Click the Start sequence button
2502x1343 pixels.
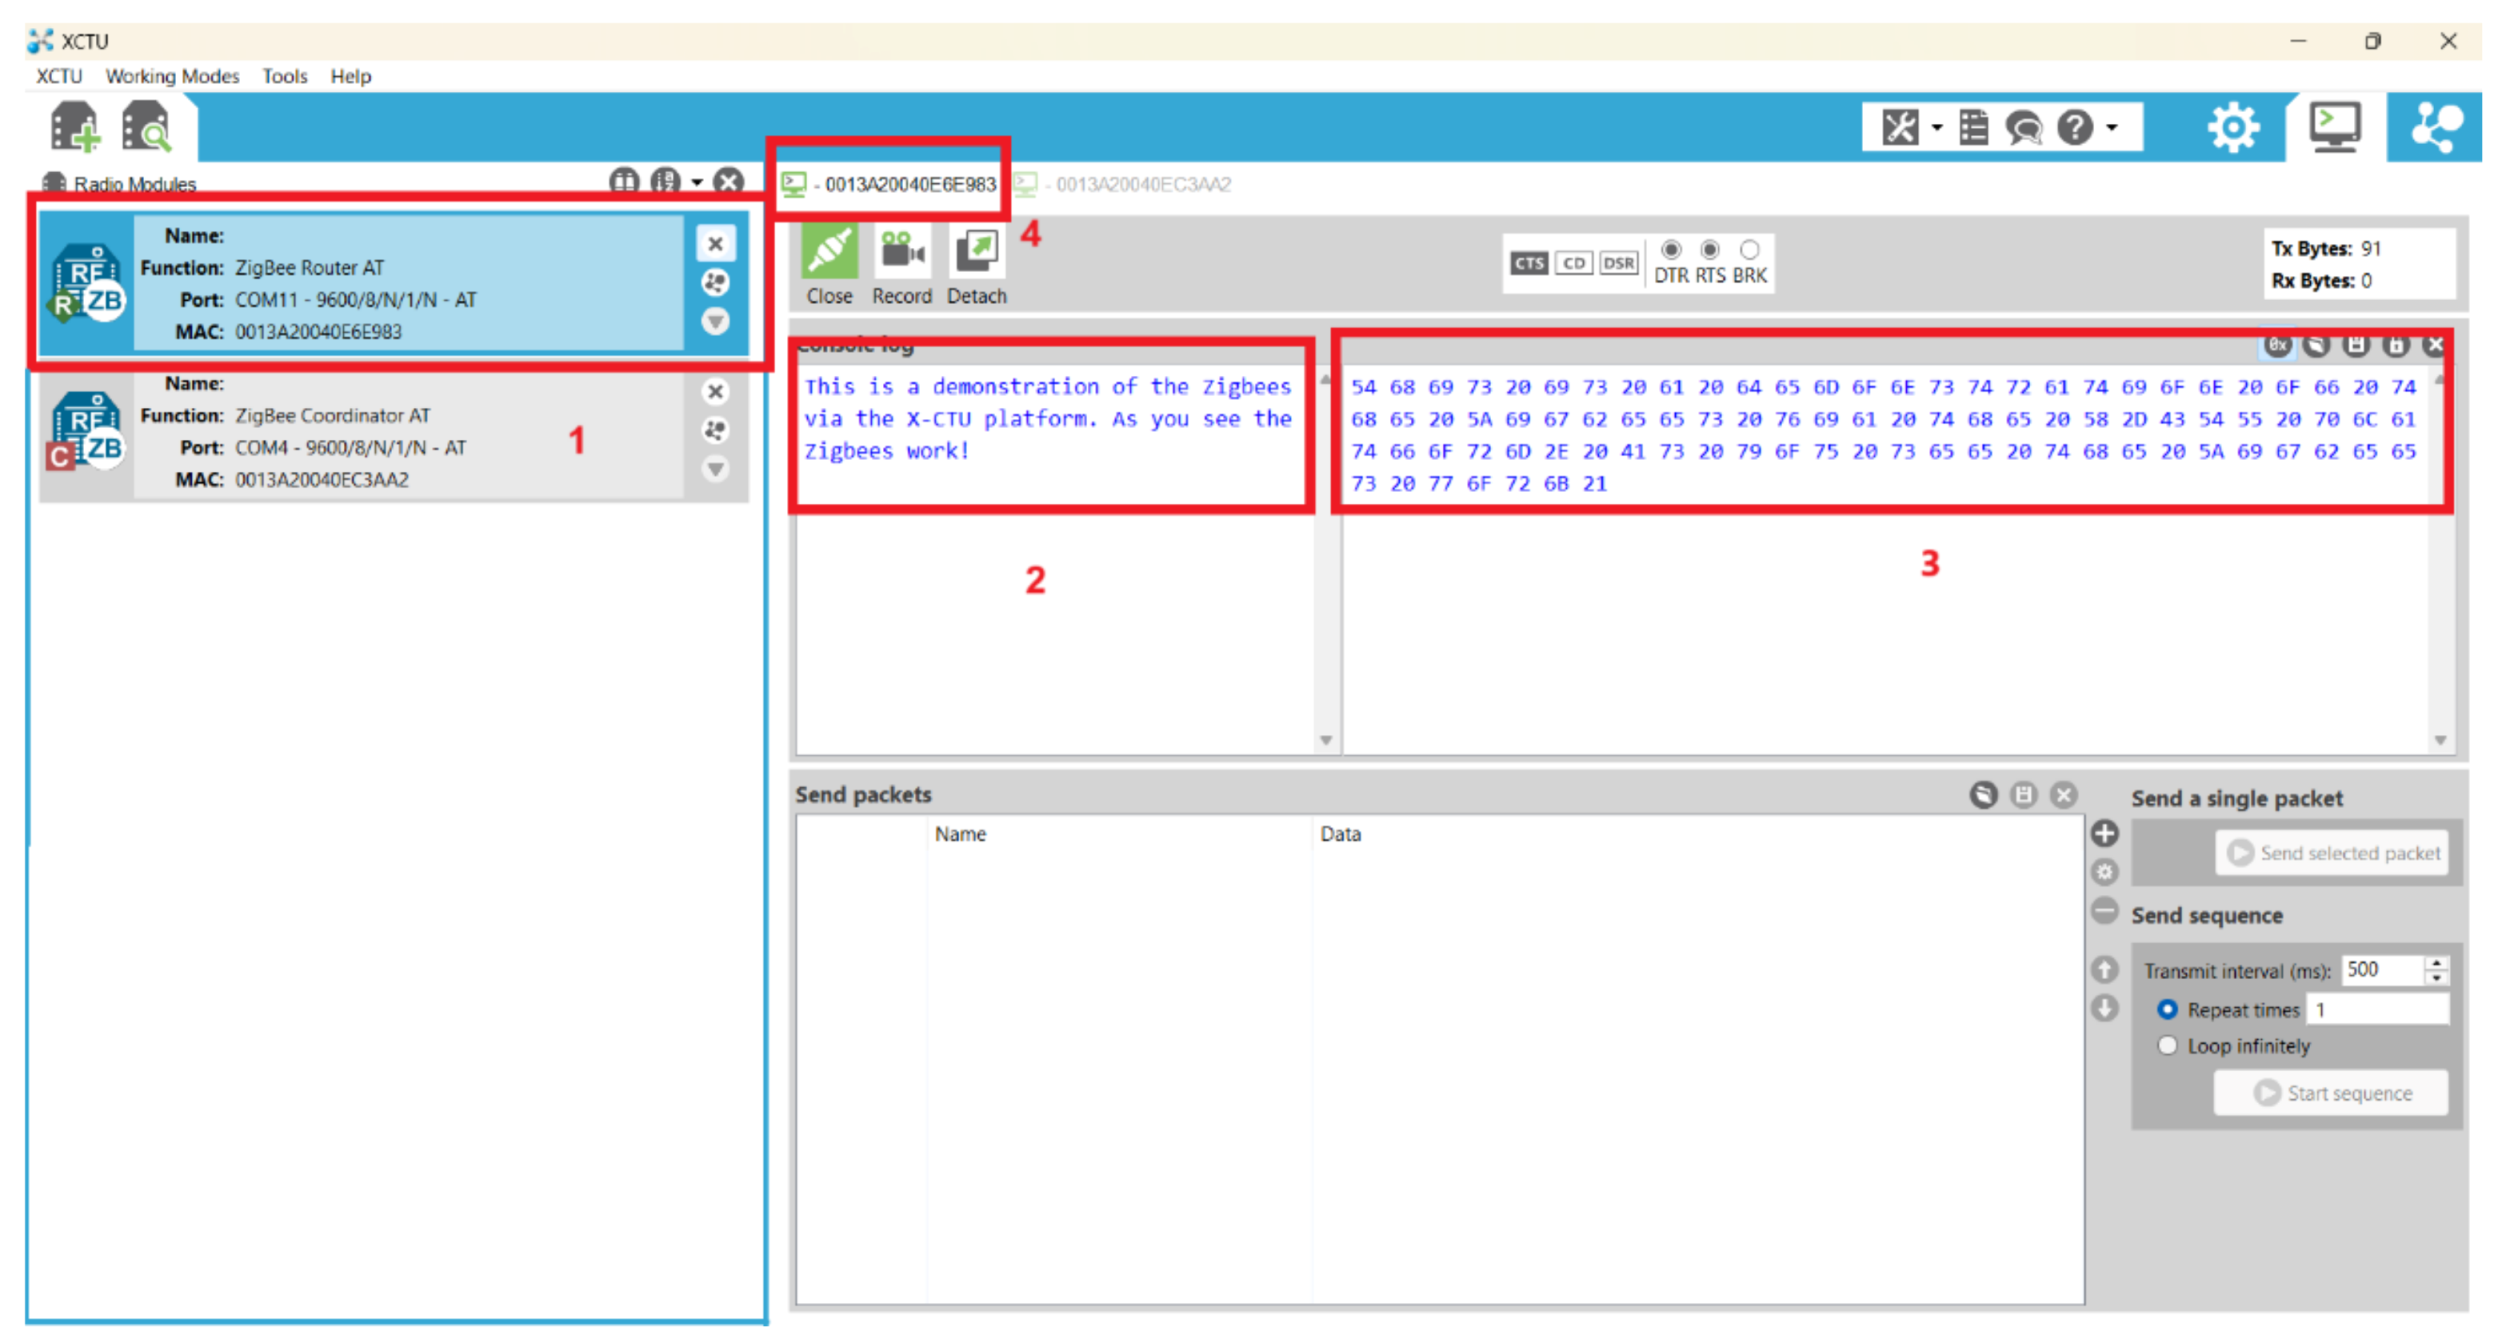coord(2331,1093)
